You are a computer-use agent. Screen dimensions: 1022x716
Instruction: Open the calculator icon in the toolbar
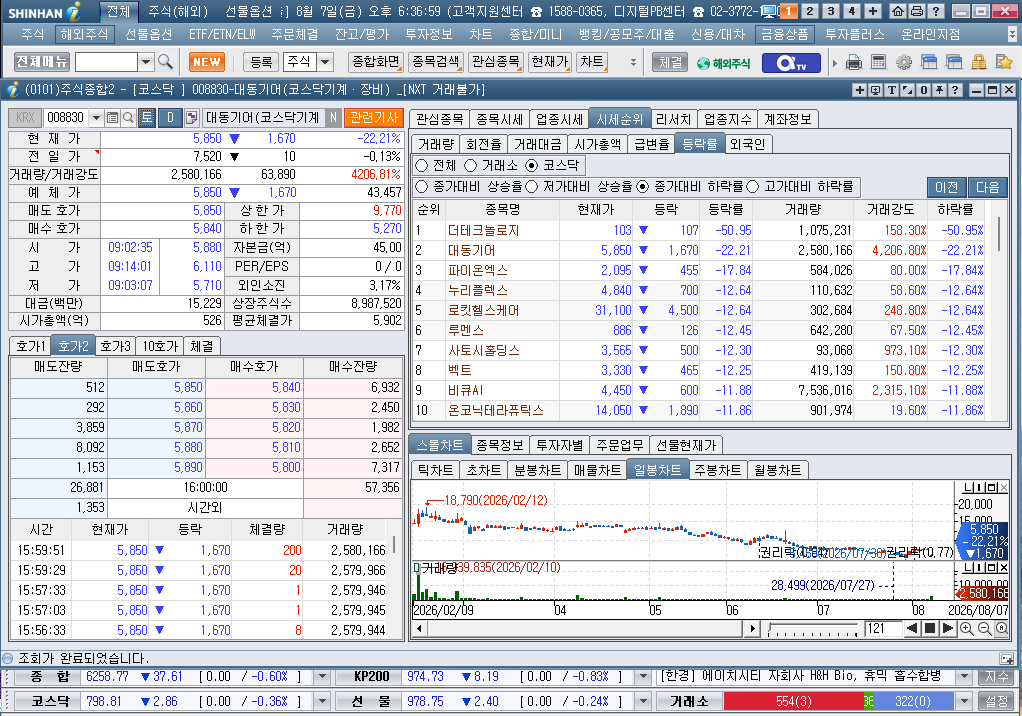(x=878, y=63)
